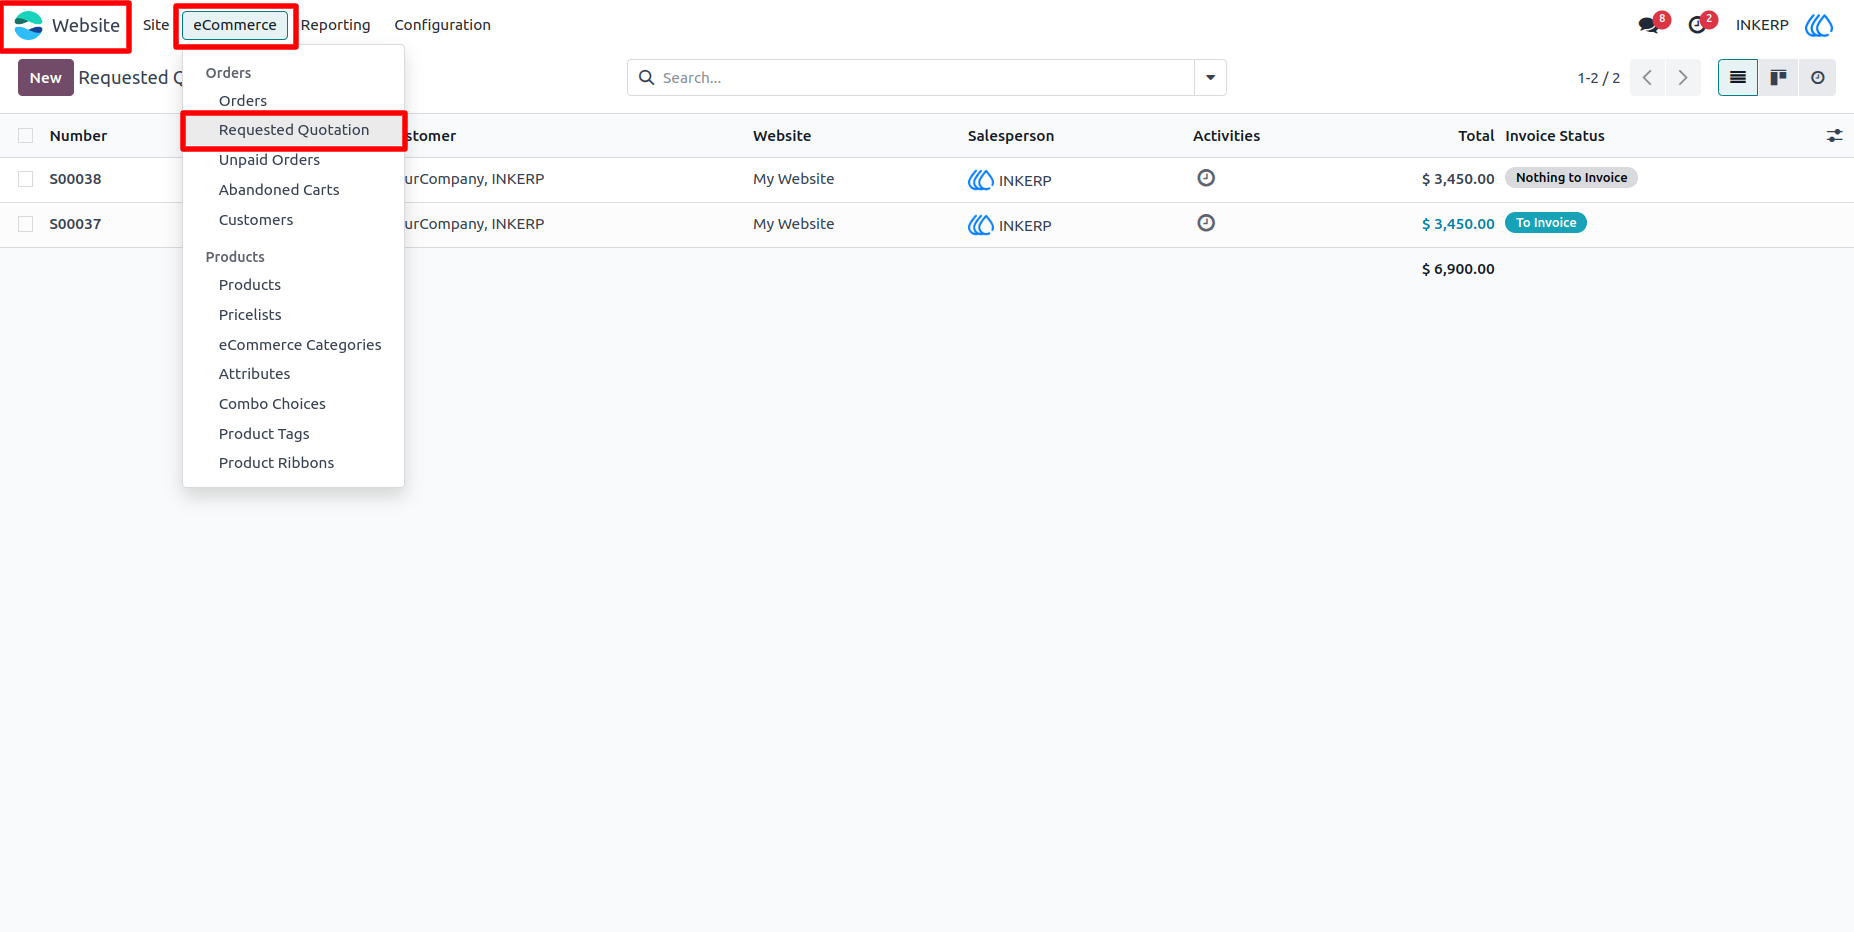Viewport: 1854px width, 932px height.
Task: Click the search magnifier icon
Action: (647, 78)
